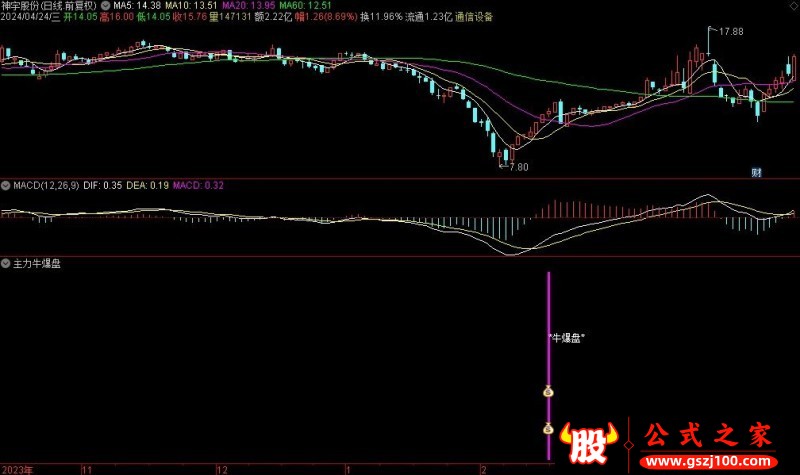Viewport: 800px width, 475px height.
Task: Click the upper money bag signal icon
Action: click(x=548, y=391)
